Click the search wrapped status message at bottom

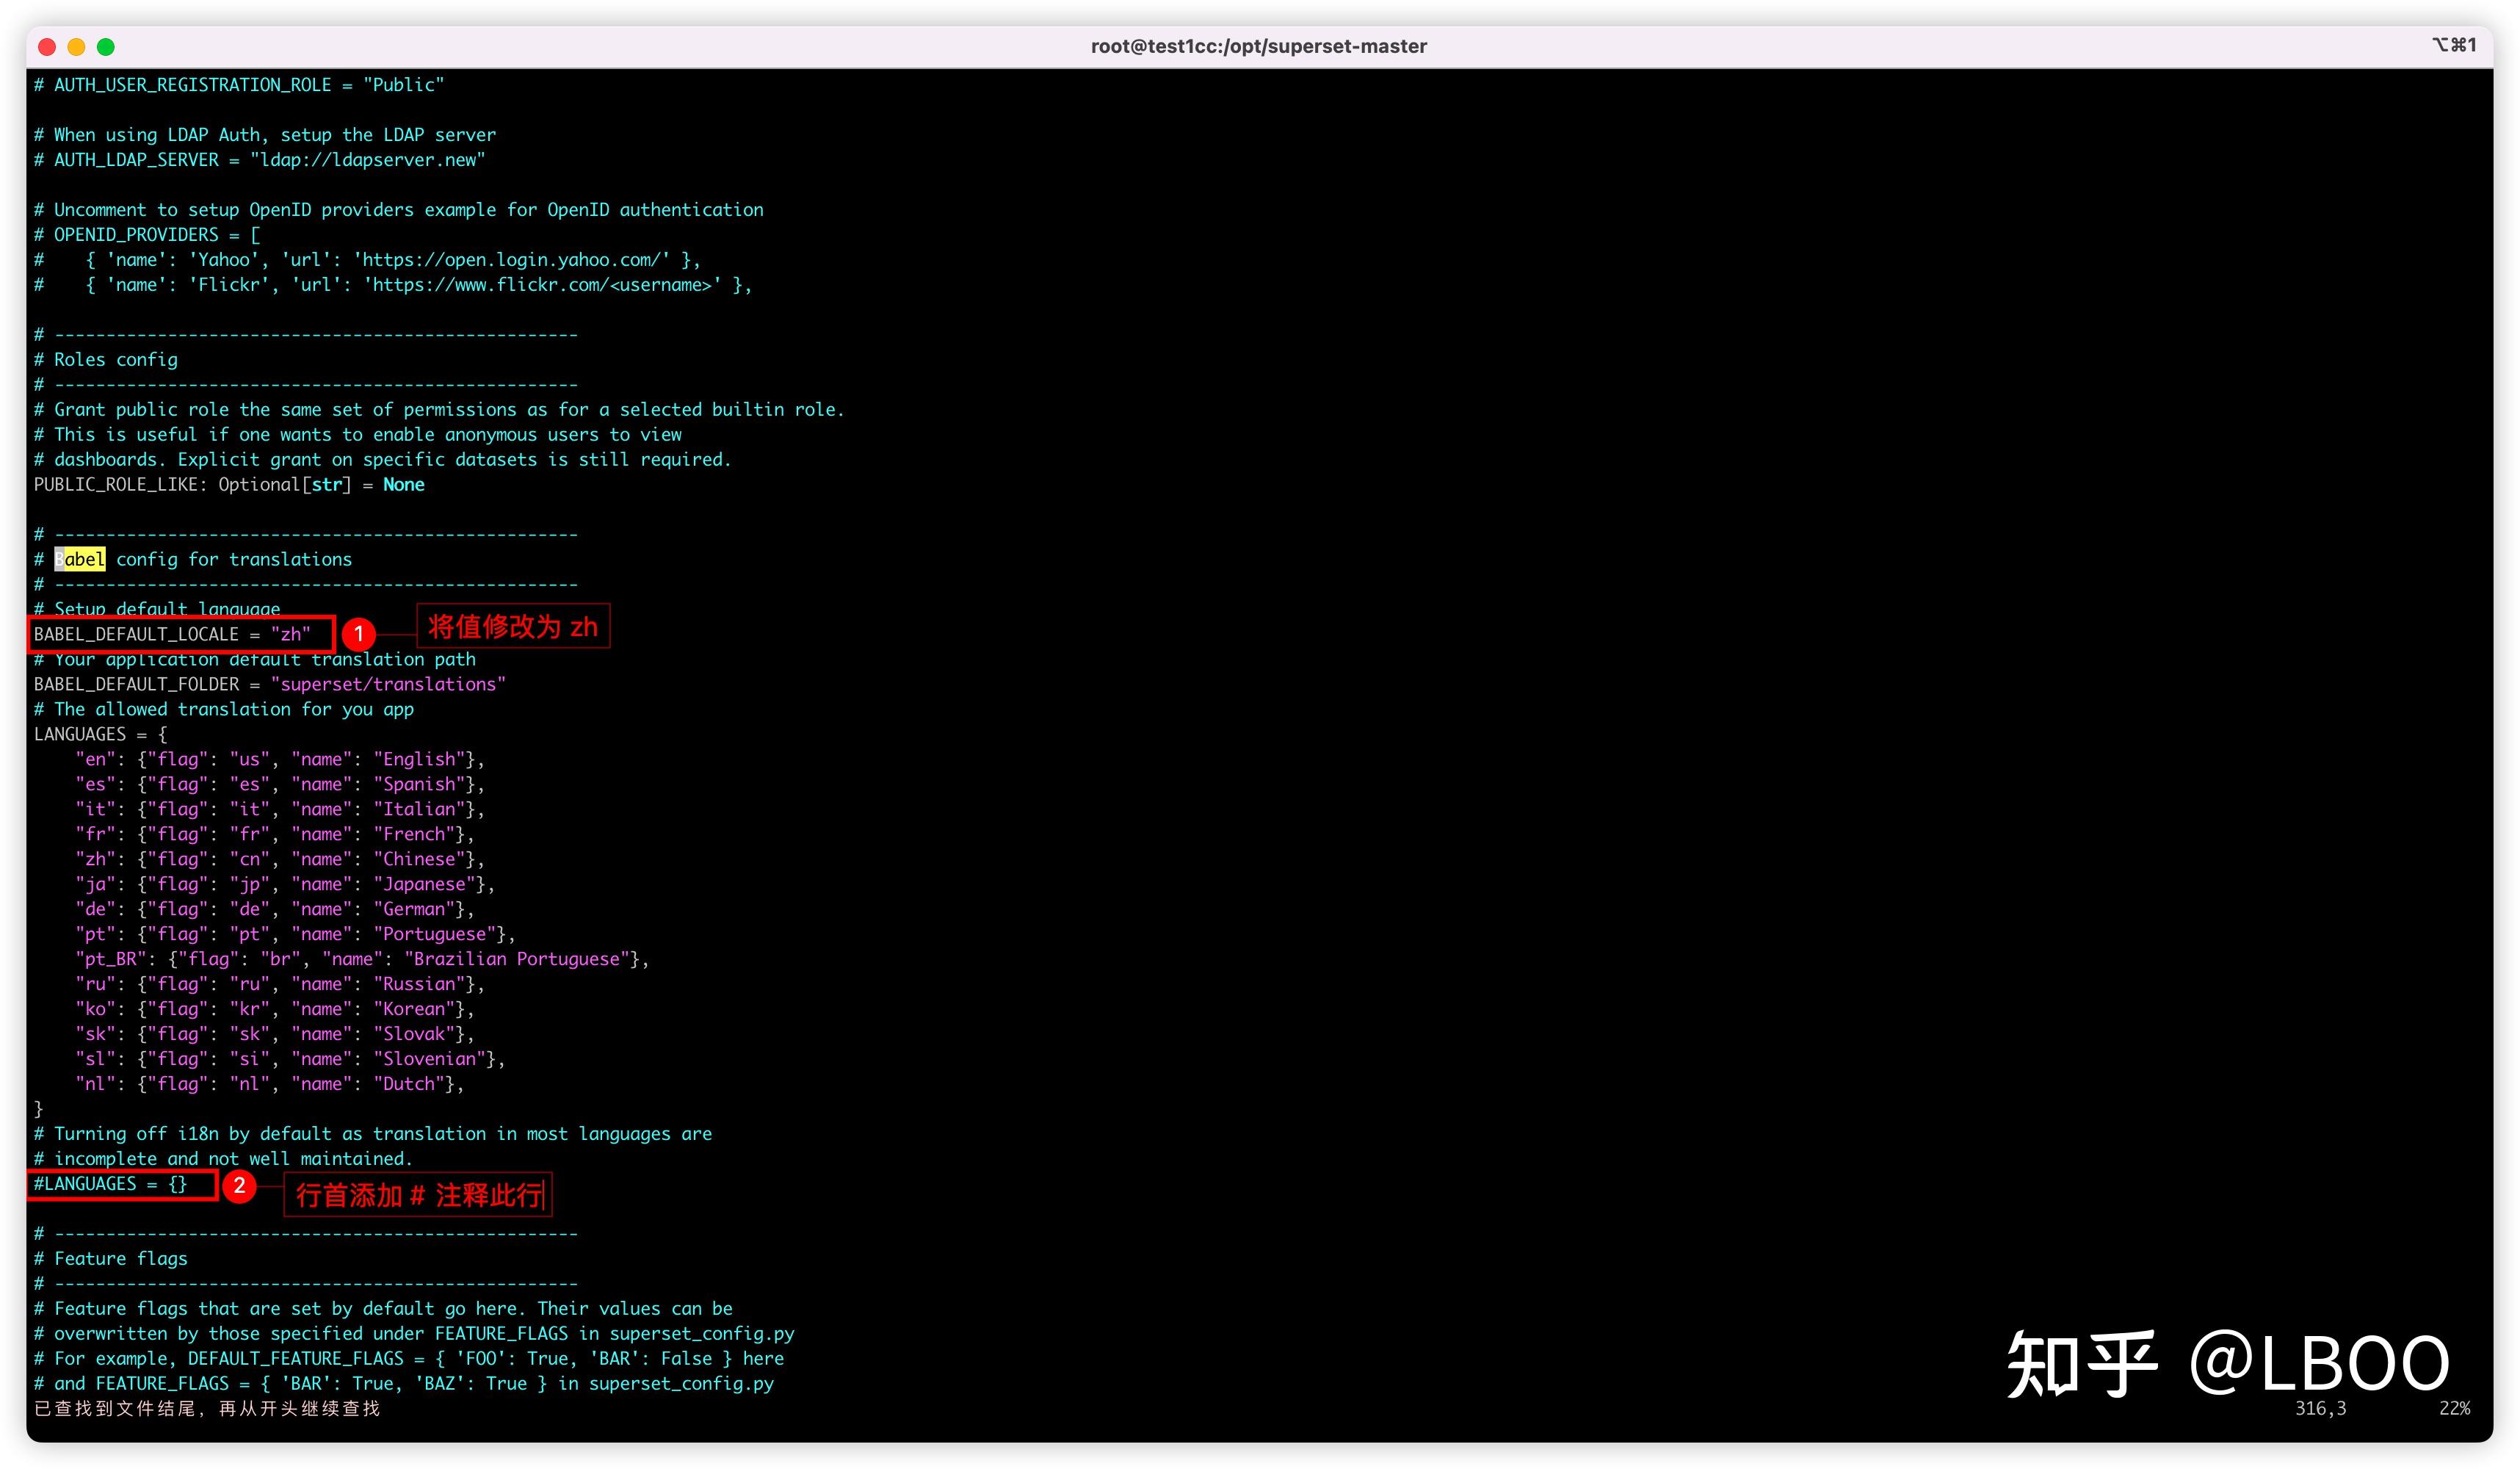tap(207, 1409)
